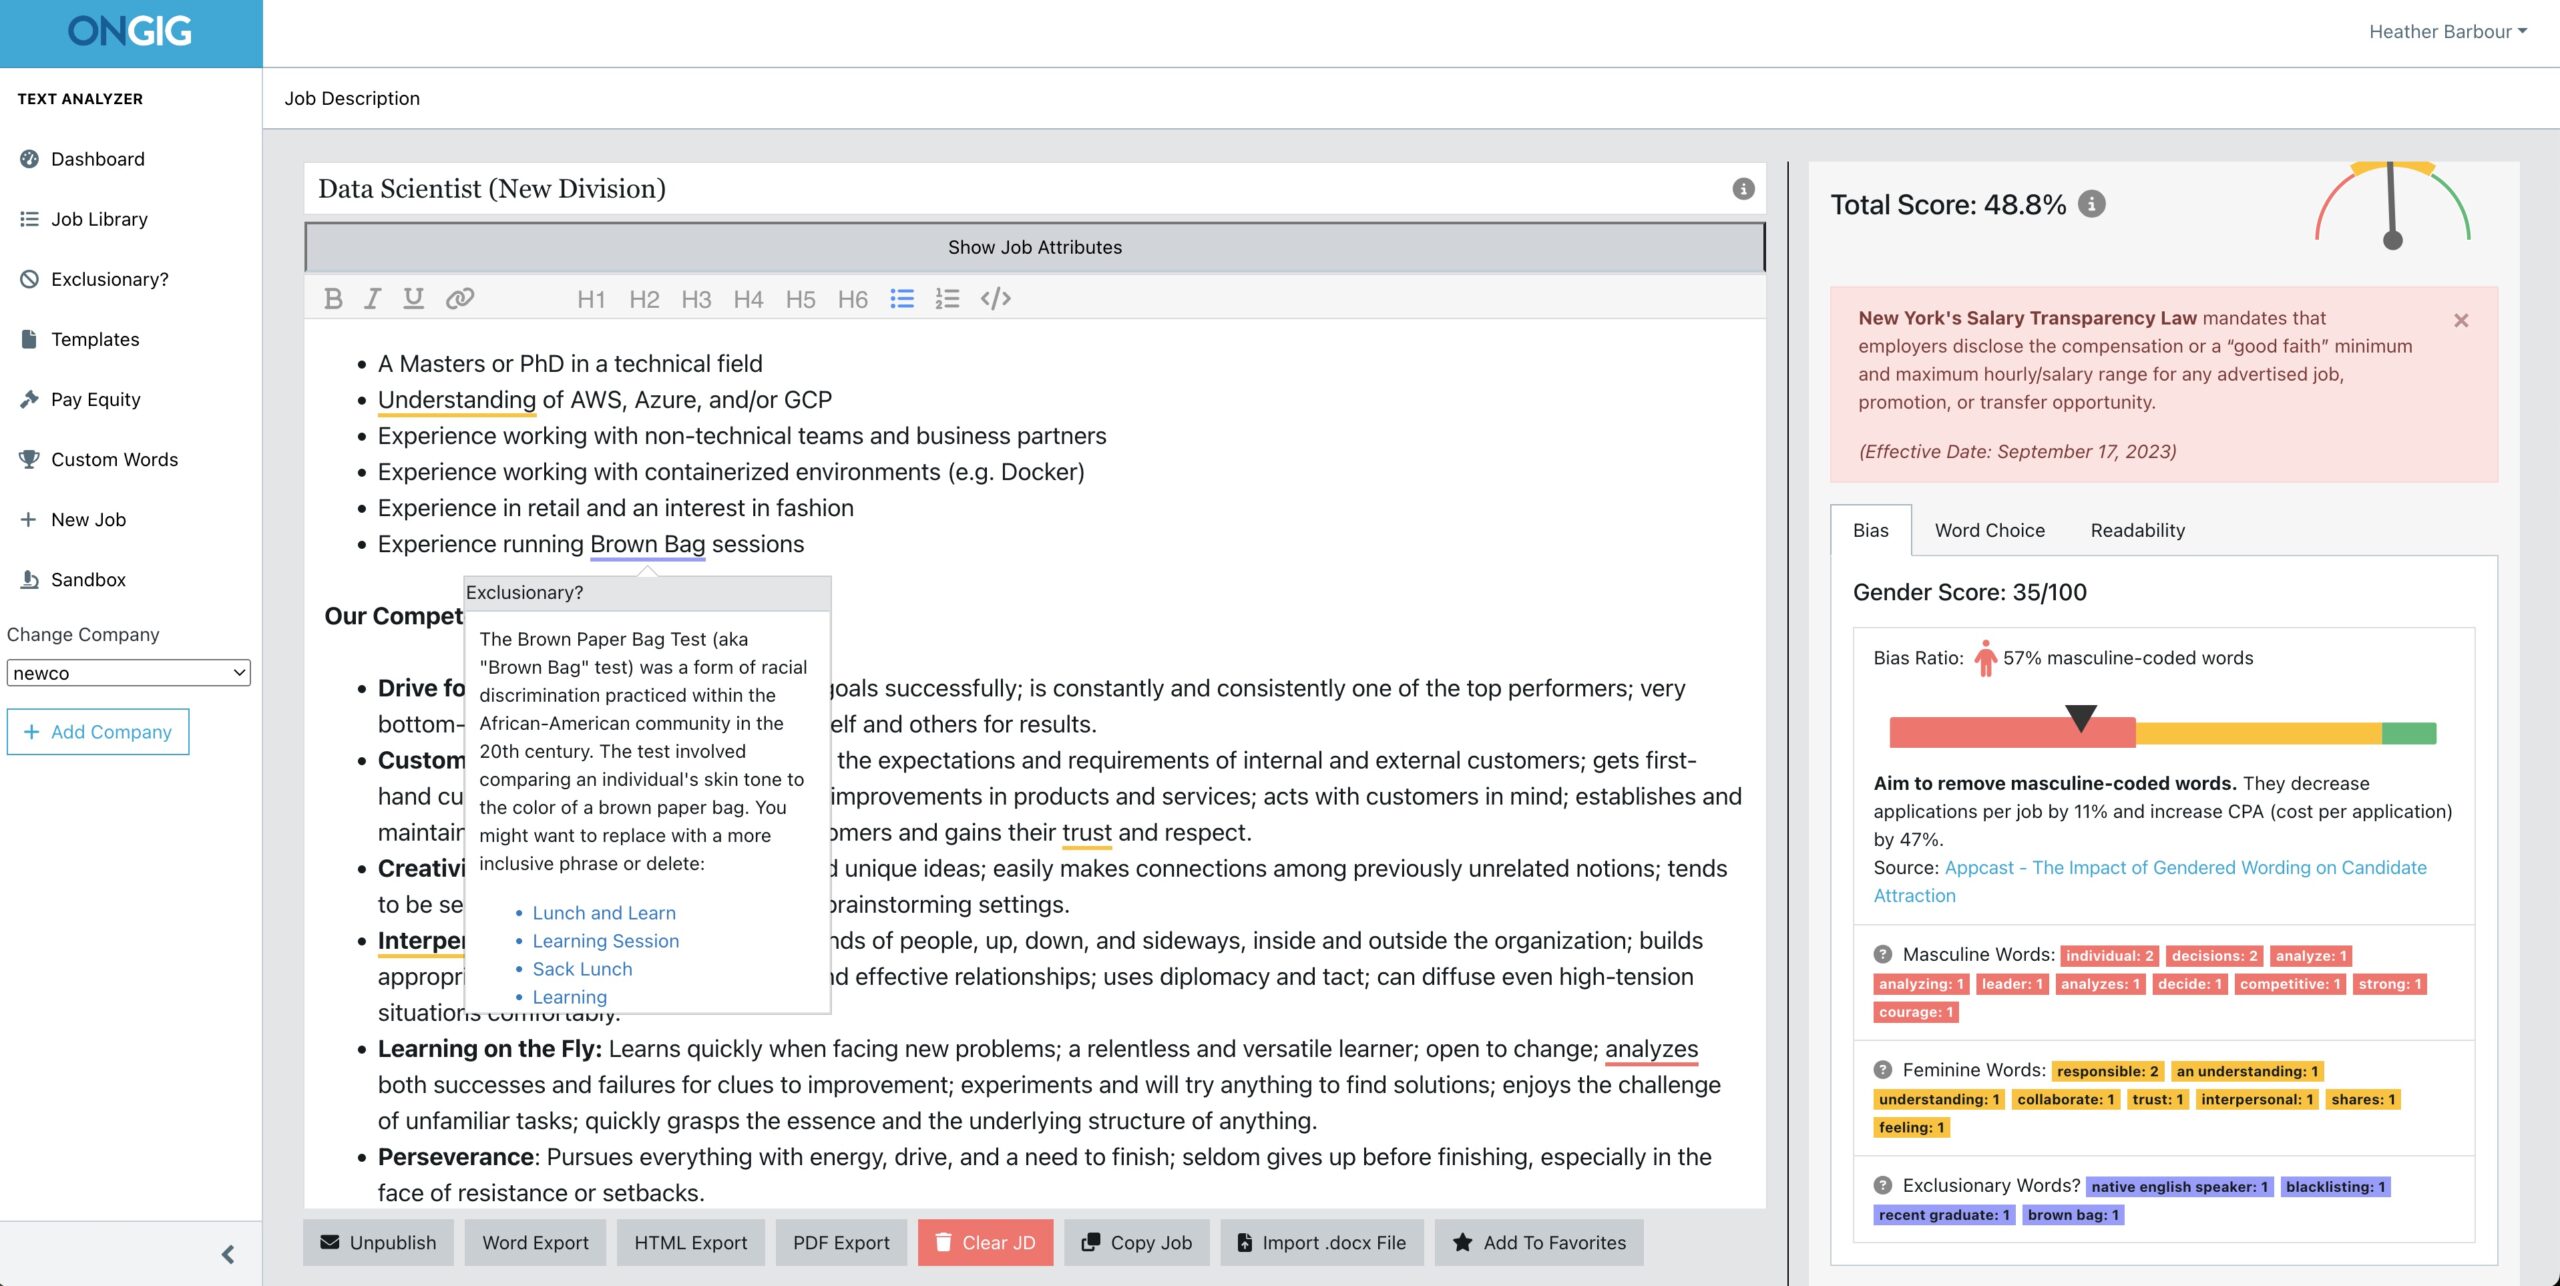The image size is (2560, 1286).
Task: Apply H3 heading style
Action: (x=696, y=299)
